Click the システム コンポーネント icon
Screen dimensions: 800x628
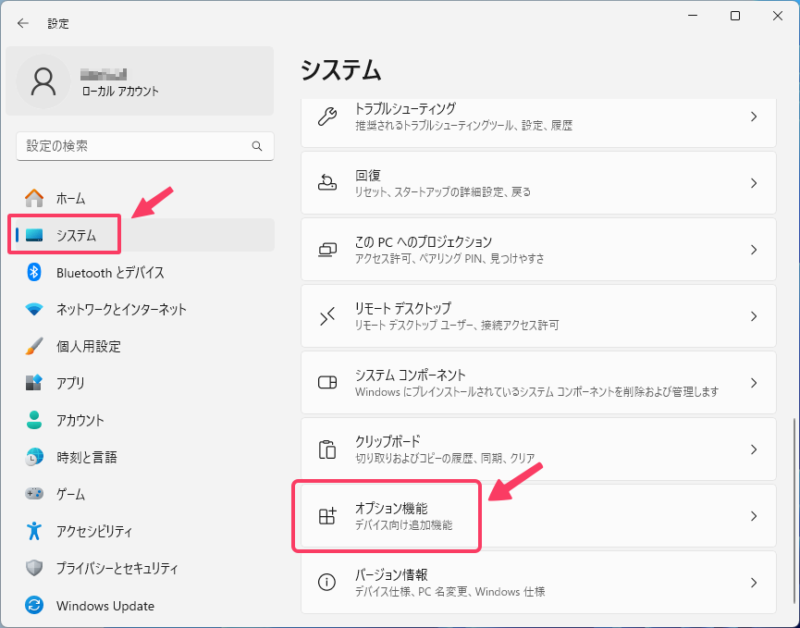point(327,383)
